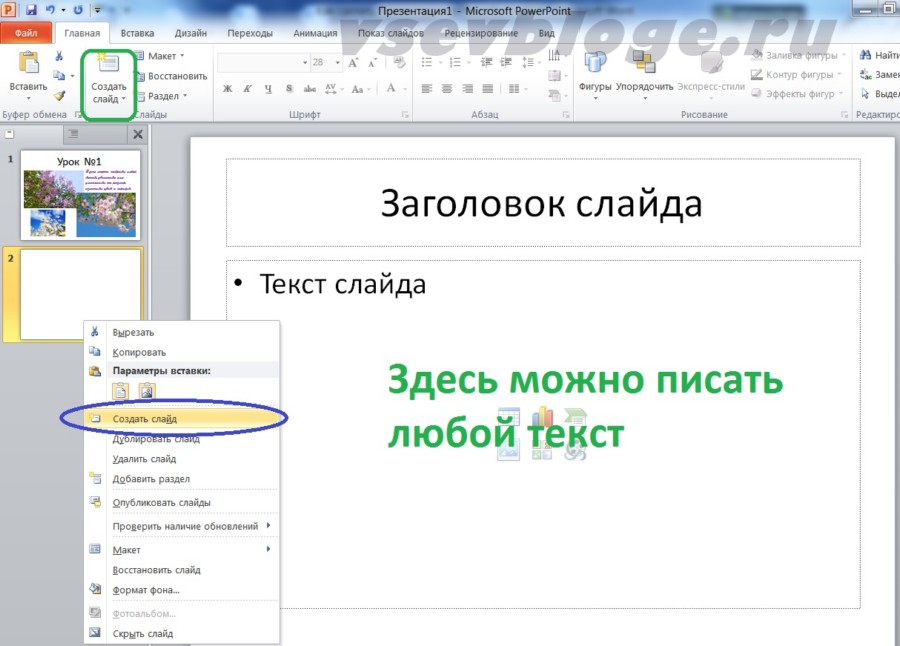
Task: Choose Дублировать слайд in context menu
Action: (181, 439)
